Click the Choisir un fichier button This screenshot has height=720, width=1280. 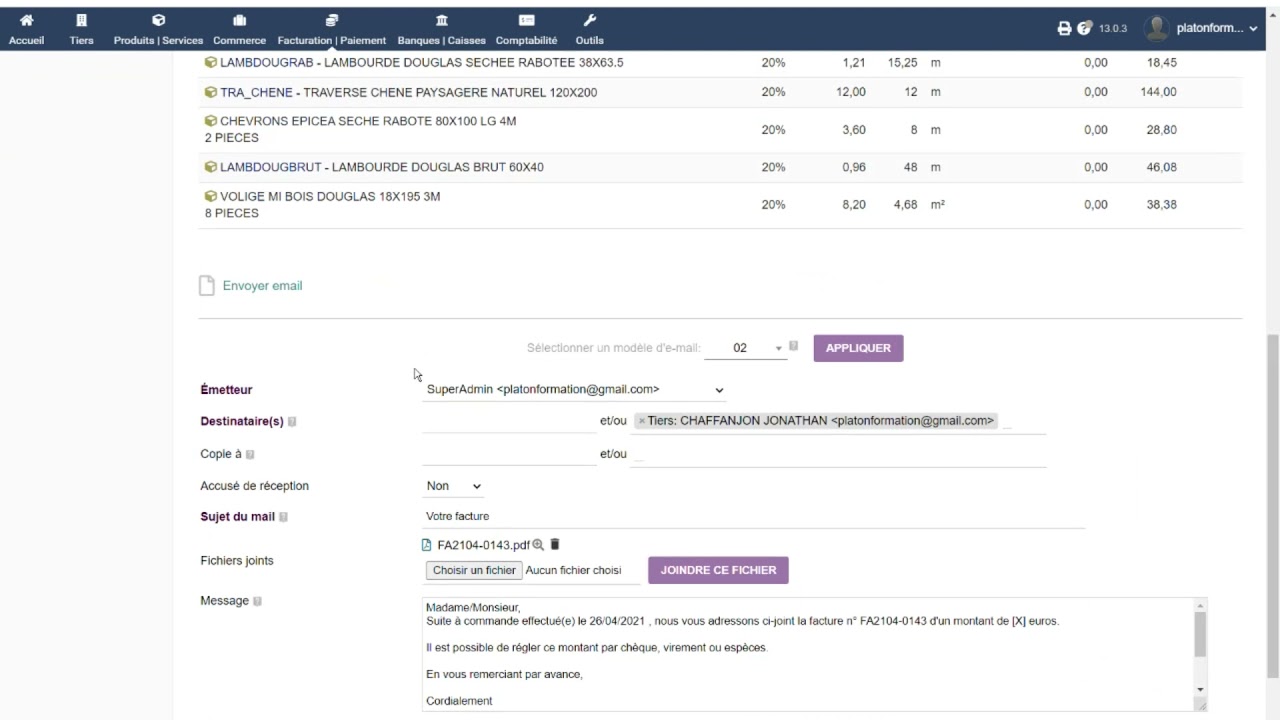coord(474,570)
